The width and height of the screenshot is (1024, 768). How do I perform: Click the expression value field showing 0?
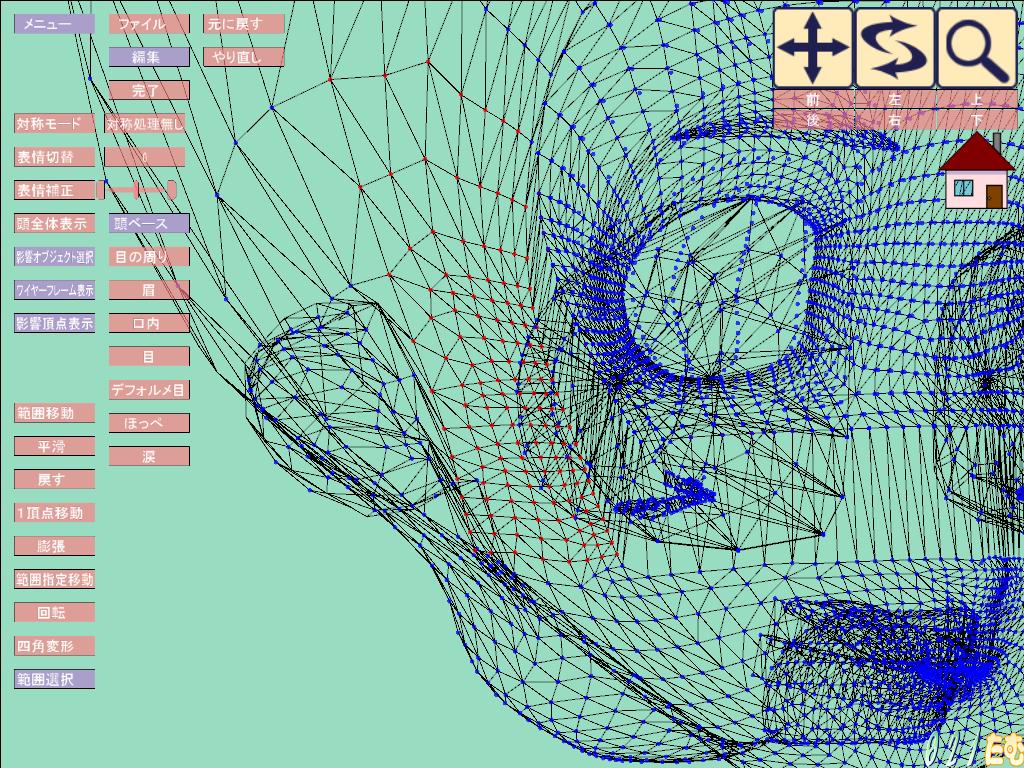145,157
